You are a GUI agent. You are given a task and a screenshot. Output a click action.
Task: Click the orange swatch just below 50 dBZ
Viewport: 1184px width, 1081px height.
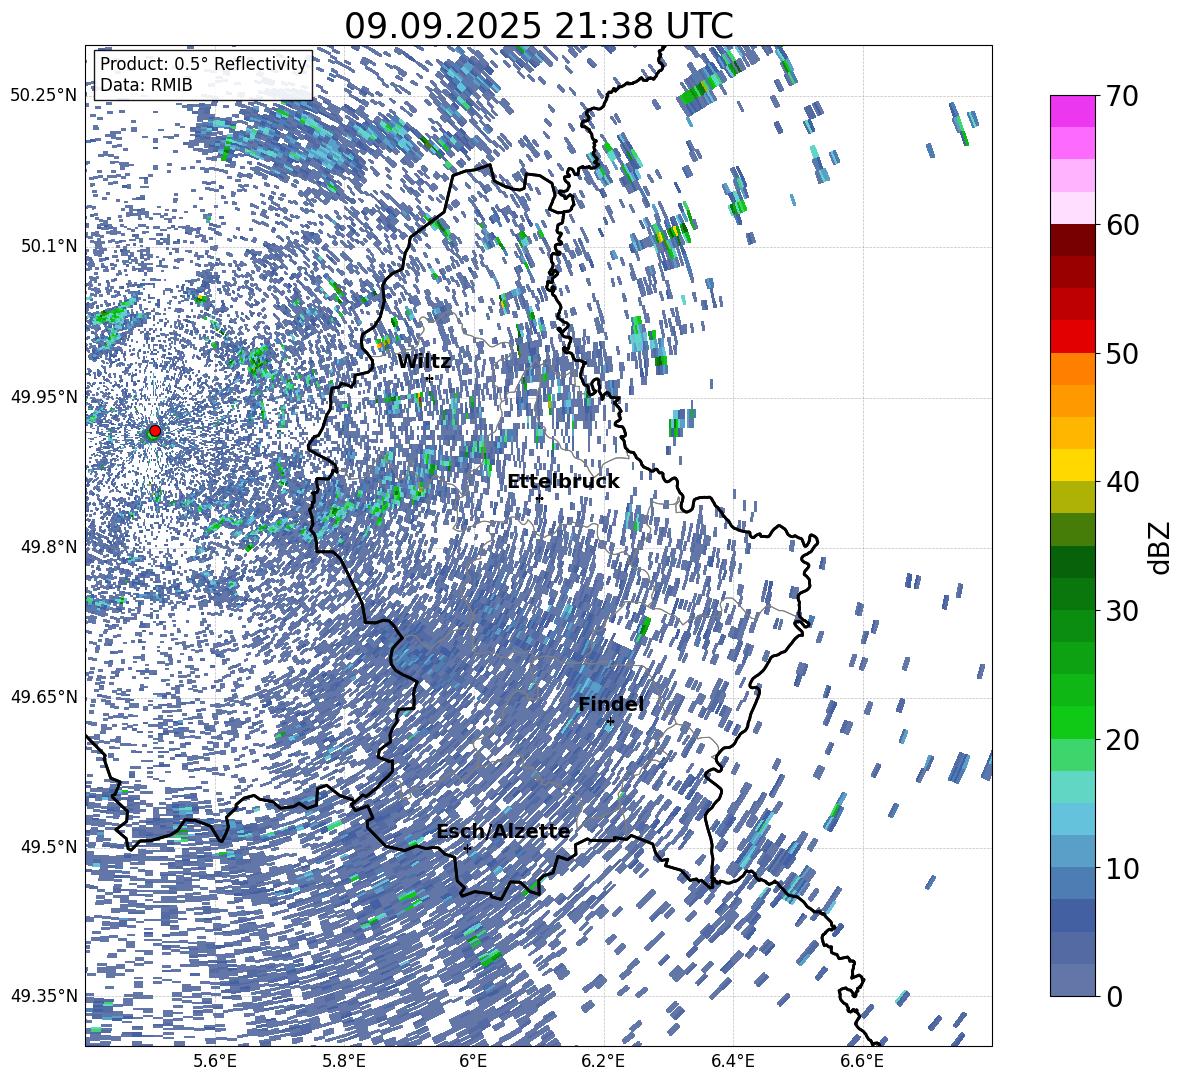coord(1072,369)
